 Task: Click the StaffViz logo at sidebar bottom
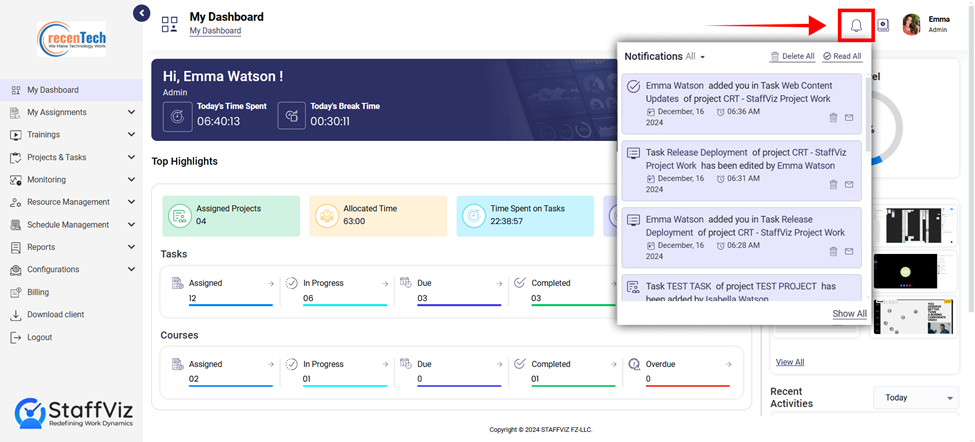click(73, 413)
